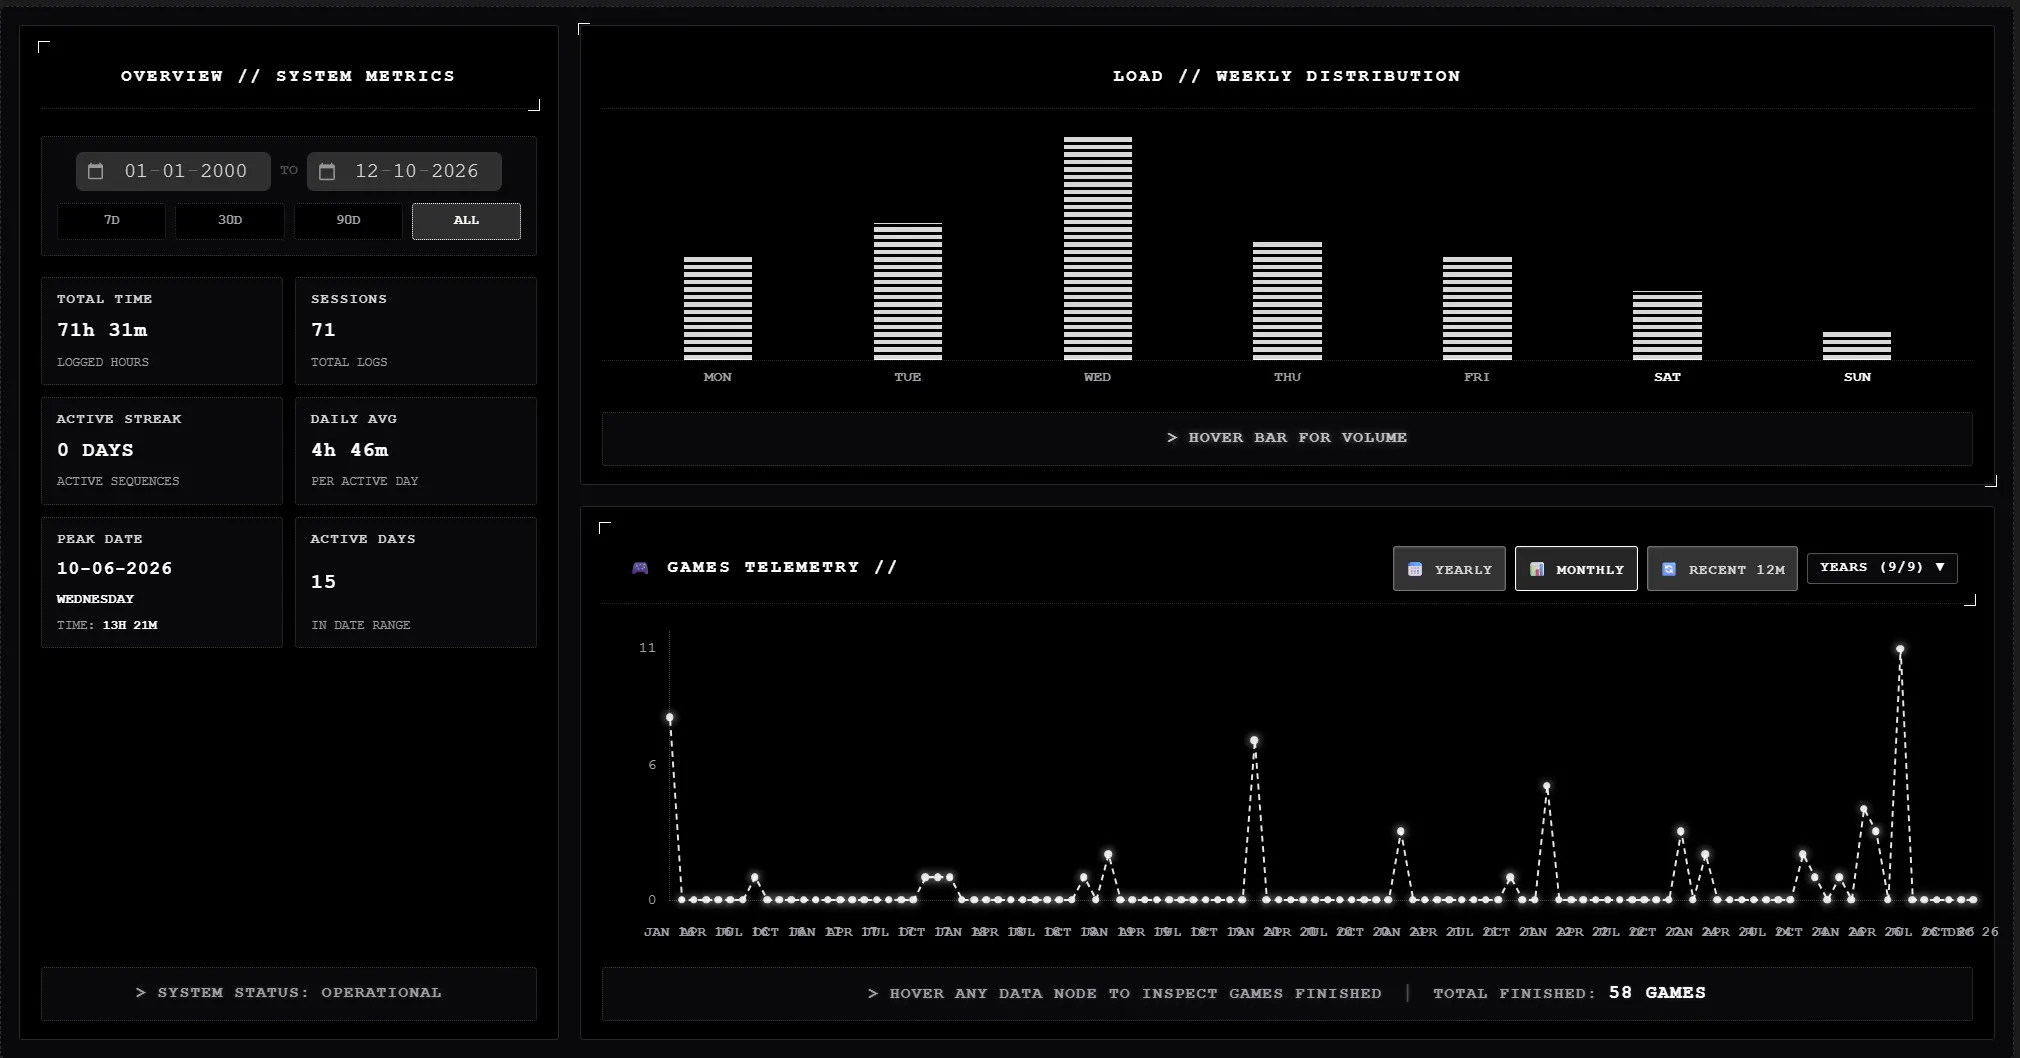Viewport: 2020px width, 1058px height.
Task: Click the WED bar in weekly distribution
Action: tap(1098, 248)
